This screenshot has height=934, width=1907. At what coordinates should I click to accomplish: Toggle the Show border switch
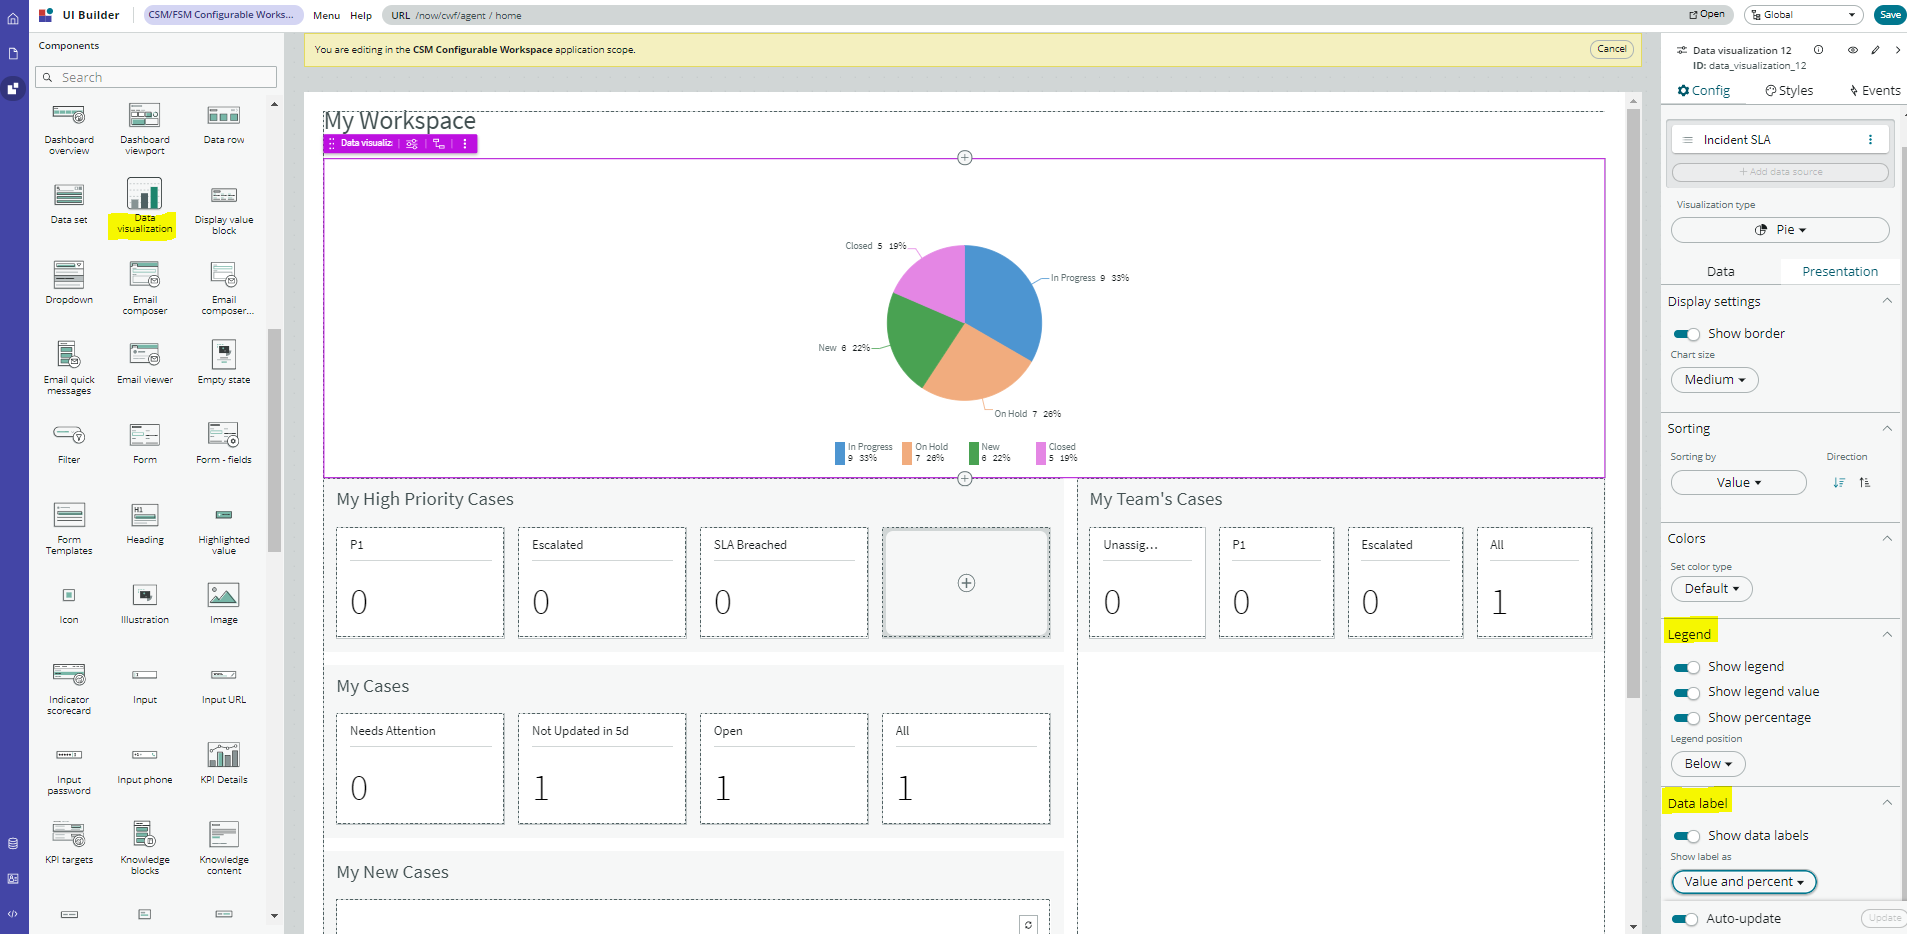pos(1686,334)
